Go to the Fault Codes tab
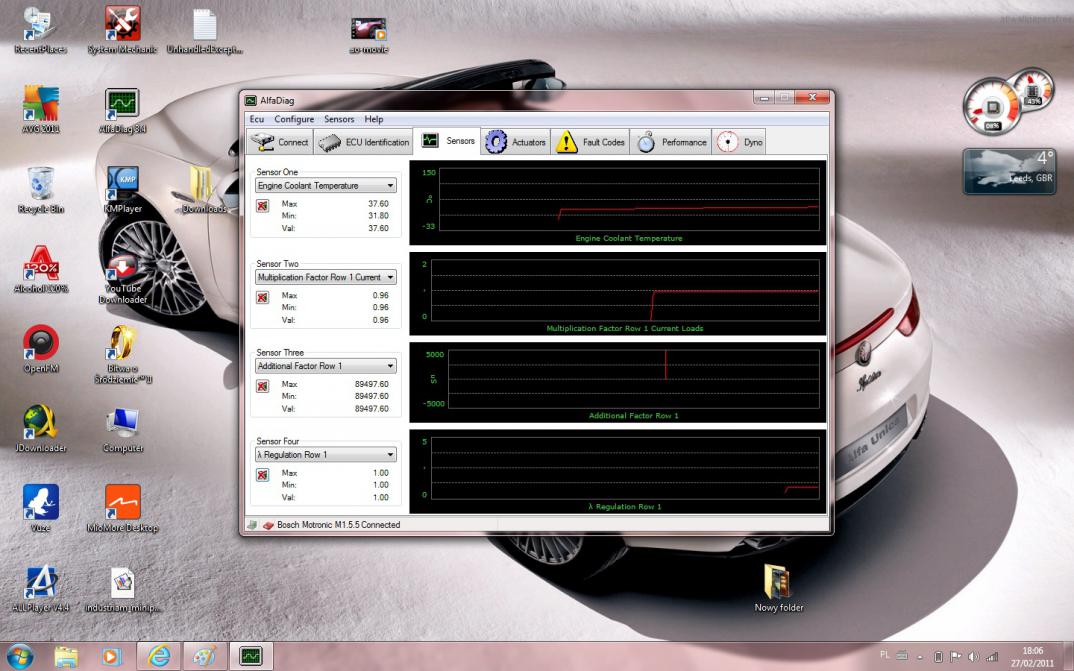Image resolution: width=1074 pixels, height=671 pixels. coord(590,142)
